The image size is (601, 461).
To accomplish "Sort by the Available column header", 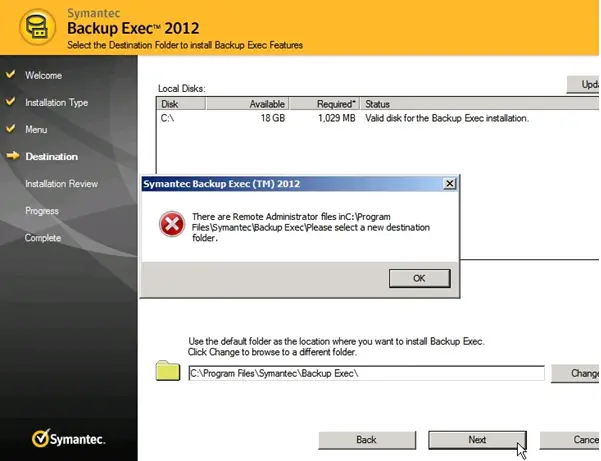I will [248, 104].
